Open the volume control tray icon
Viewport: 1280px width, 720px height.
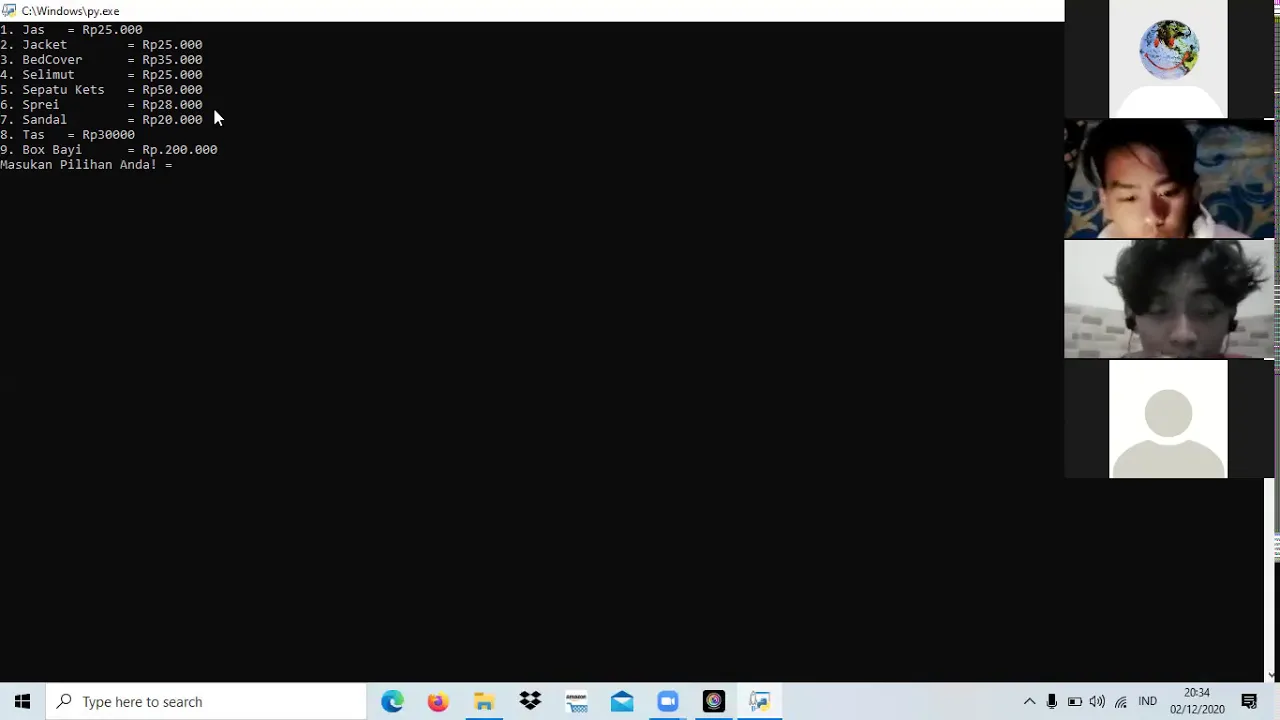[1098, 702]
